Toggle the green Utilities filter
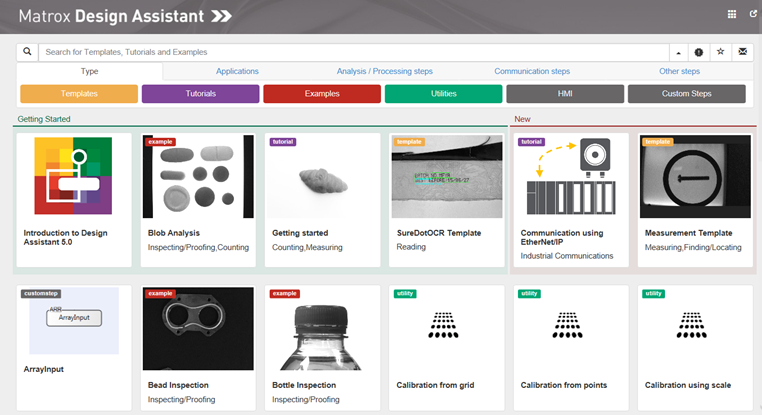The width and height of the screenshot is (762, 415). 444,94
